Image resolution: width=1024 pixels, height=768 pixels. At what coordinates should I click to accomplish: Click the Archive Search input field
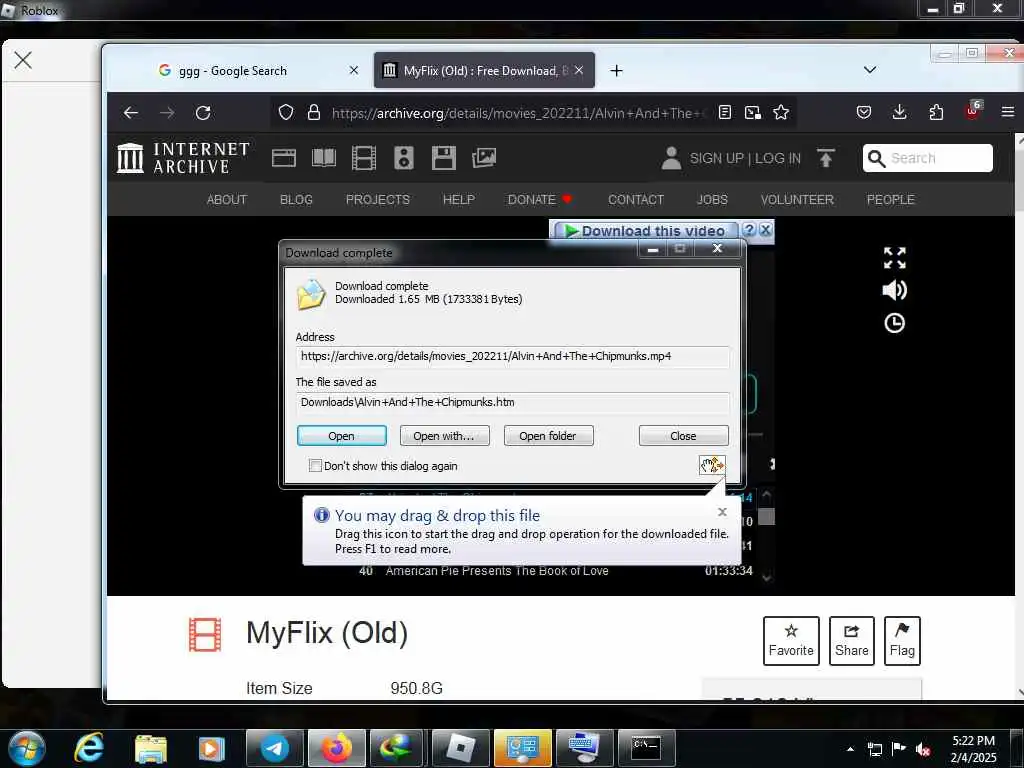(x=927, y=158)
